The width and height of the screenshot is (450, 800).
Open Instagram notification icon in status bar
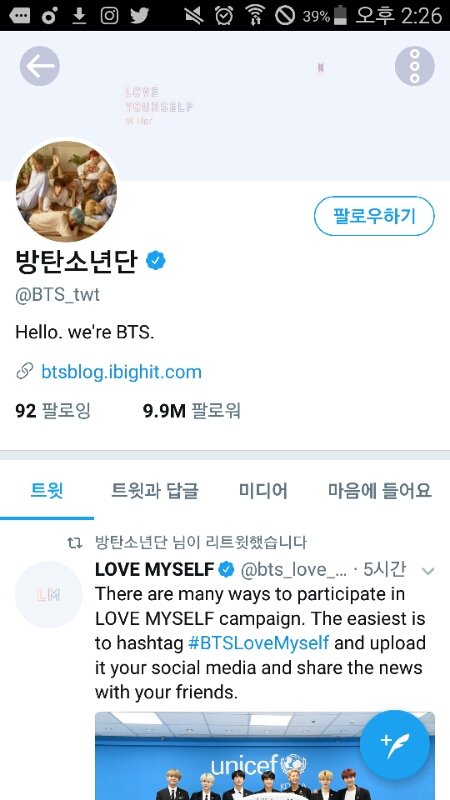click(x=109, y=16)
